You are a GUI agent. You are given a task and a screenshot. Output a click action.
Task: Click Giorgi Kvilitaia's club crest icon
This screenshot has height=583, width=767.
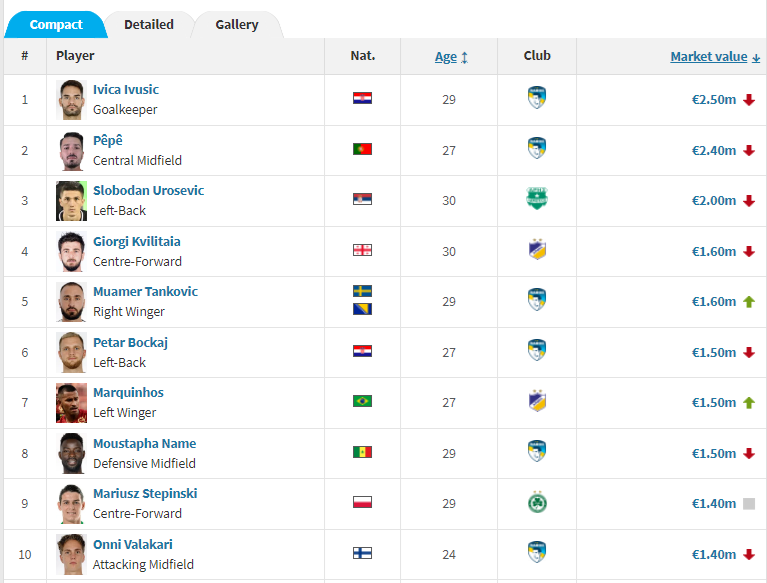tap(537, 250)
